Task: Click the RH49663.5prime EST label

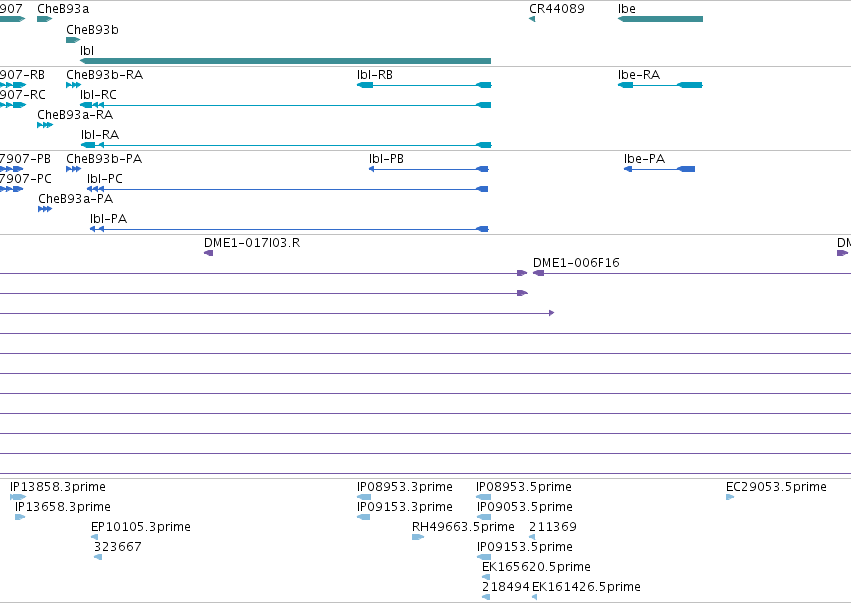Action: click(x=463, y=527)
